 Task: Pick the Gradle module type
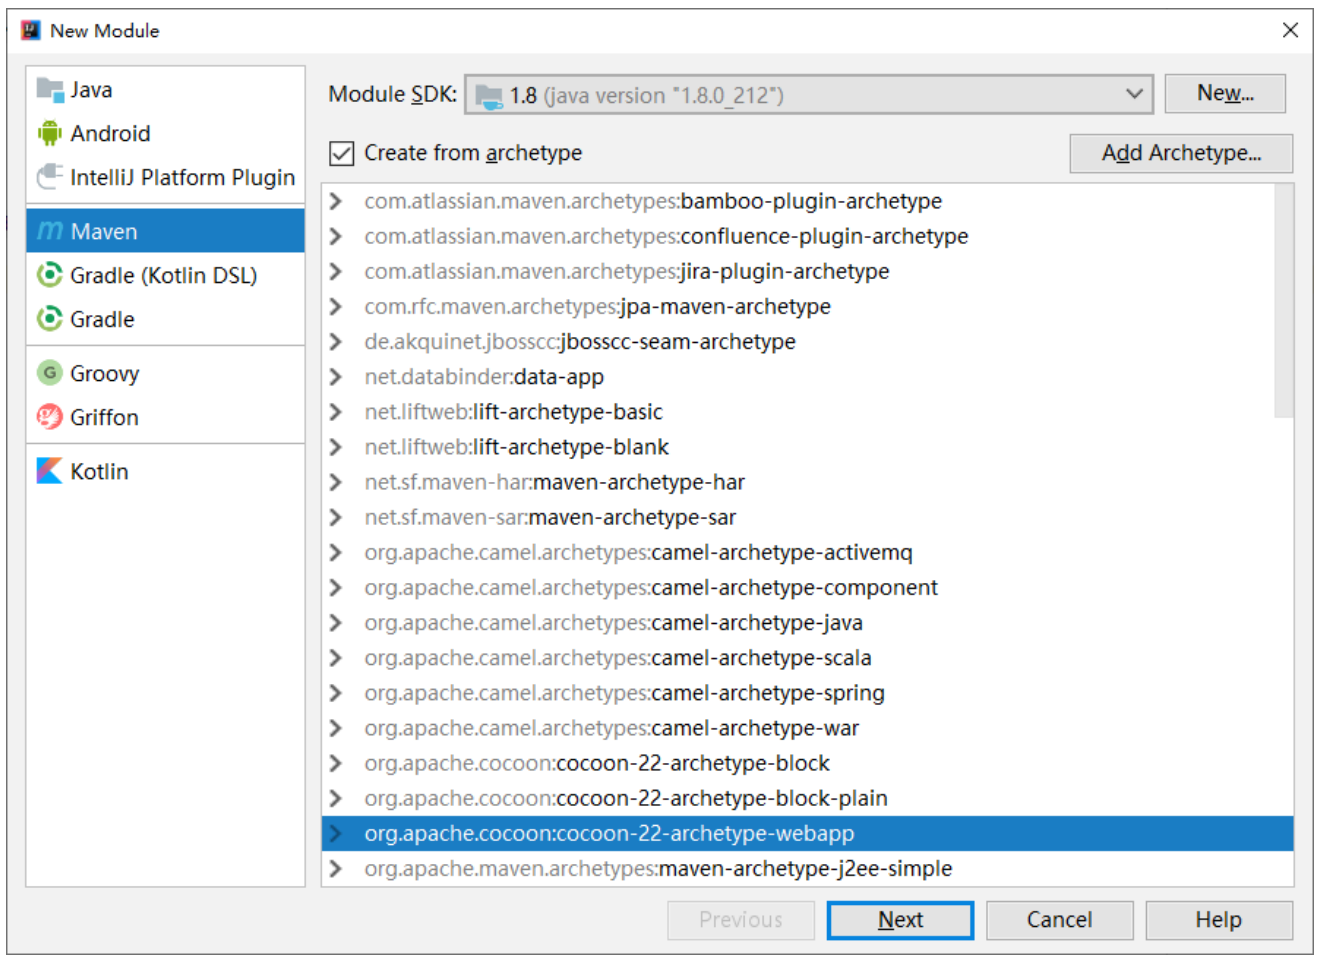[165, 319]
